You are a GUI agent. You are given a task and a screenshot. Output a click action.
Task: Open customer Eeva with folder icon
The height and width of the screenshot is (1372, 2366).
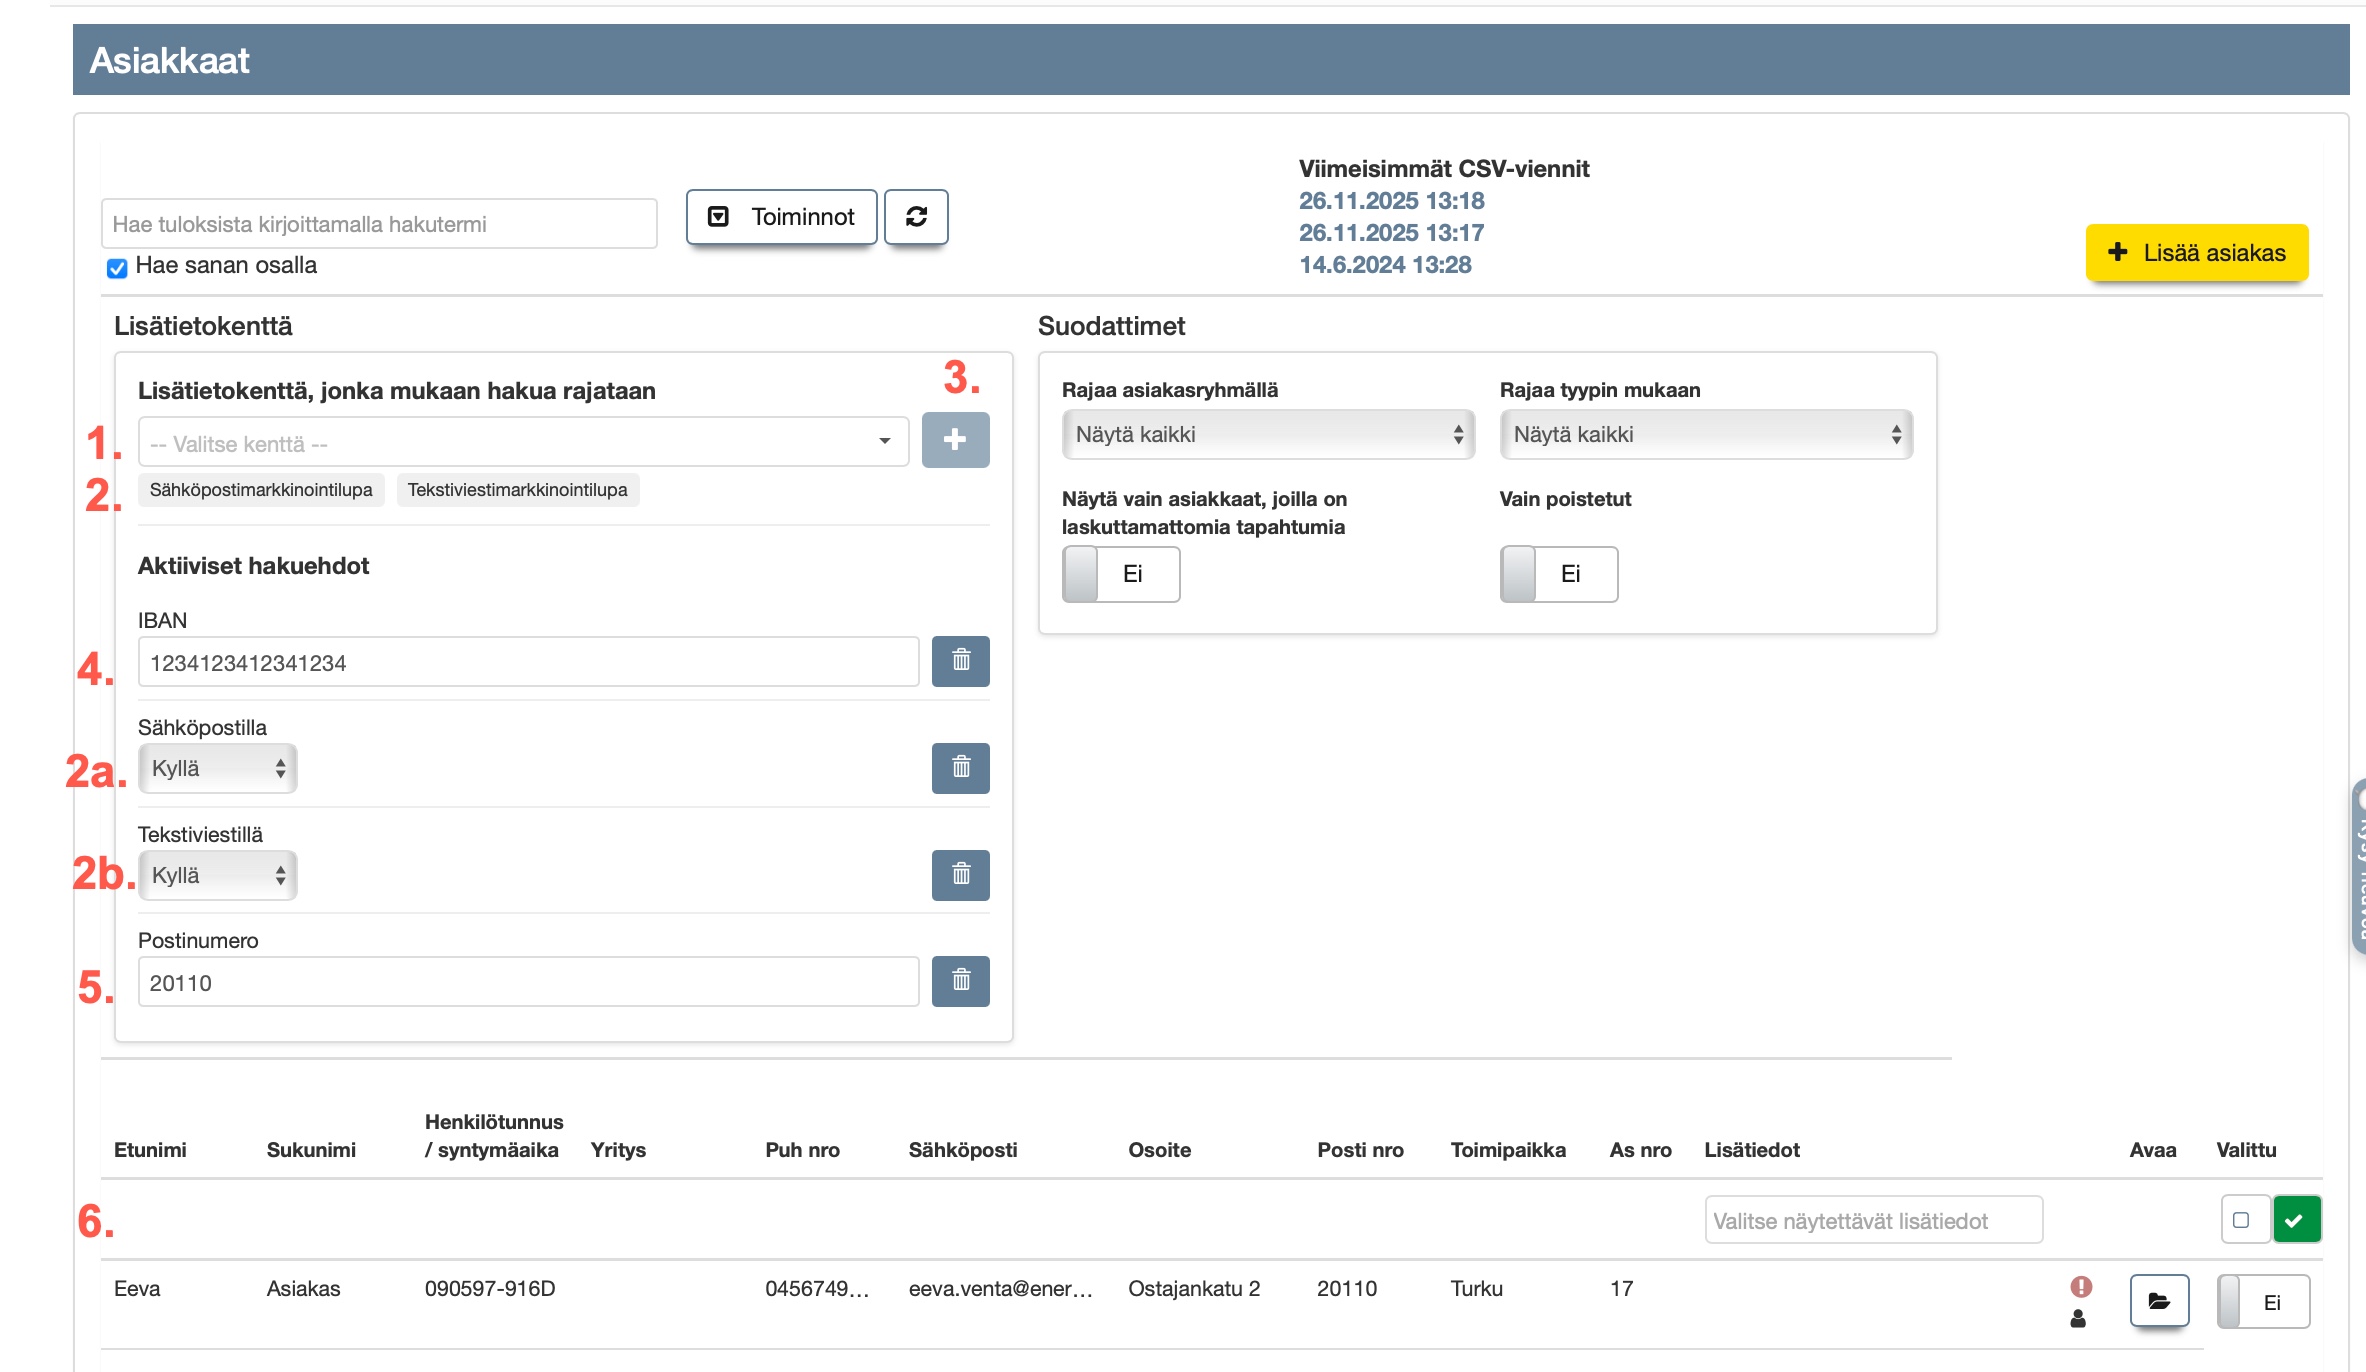2159,1301
